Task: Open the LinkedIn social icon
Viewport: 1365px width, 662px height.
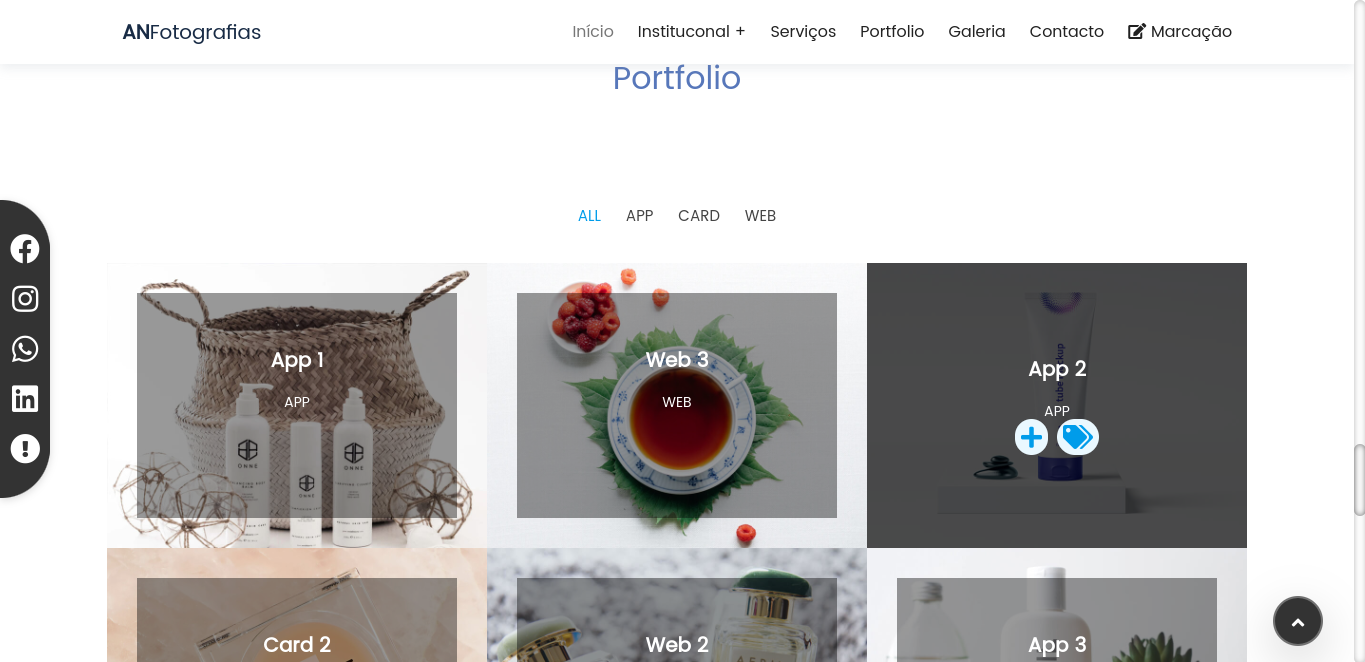Action: point(25,399)
